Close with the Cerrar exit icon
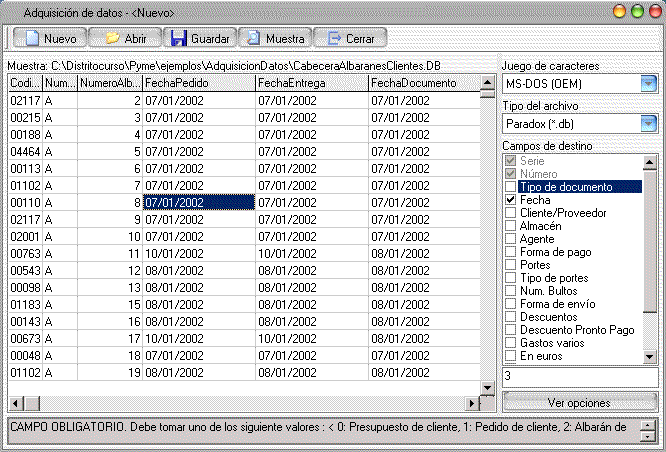This screenshot has height=452, width=666. (334, 38)
